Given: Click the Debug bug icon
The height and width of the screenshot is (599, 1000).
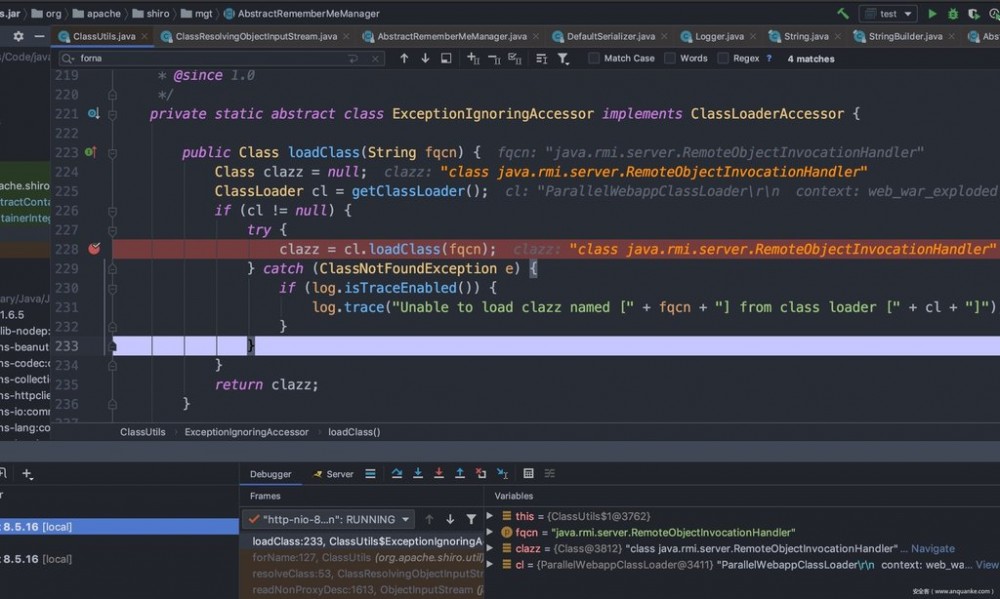Looking at the screenshot, I should [x=952, y=14].
